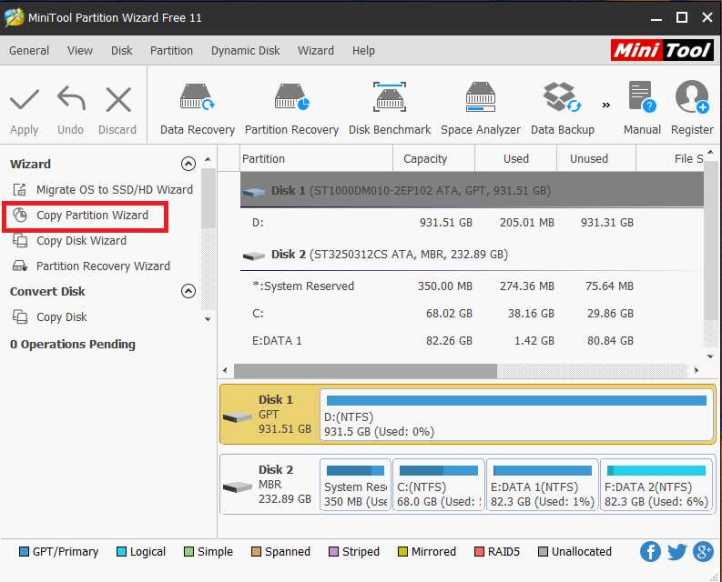Click the 0 Operations Pending label
The width and height of the screenshot is (722, 582).
[73, 344]
